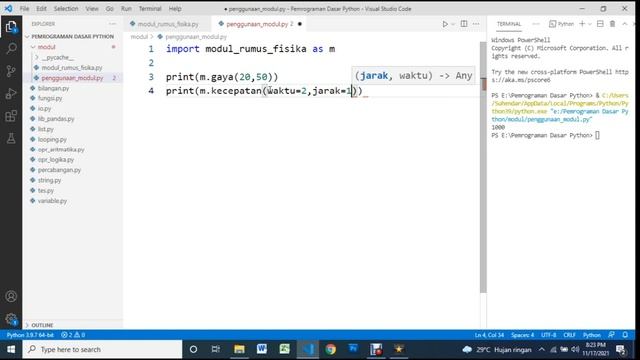Open Chrome from the taskbar
Image resolution: width=640 pixels, height=360 pixels.
[331, 349]
